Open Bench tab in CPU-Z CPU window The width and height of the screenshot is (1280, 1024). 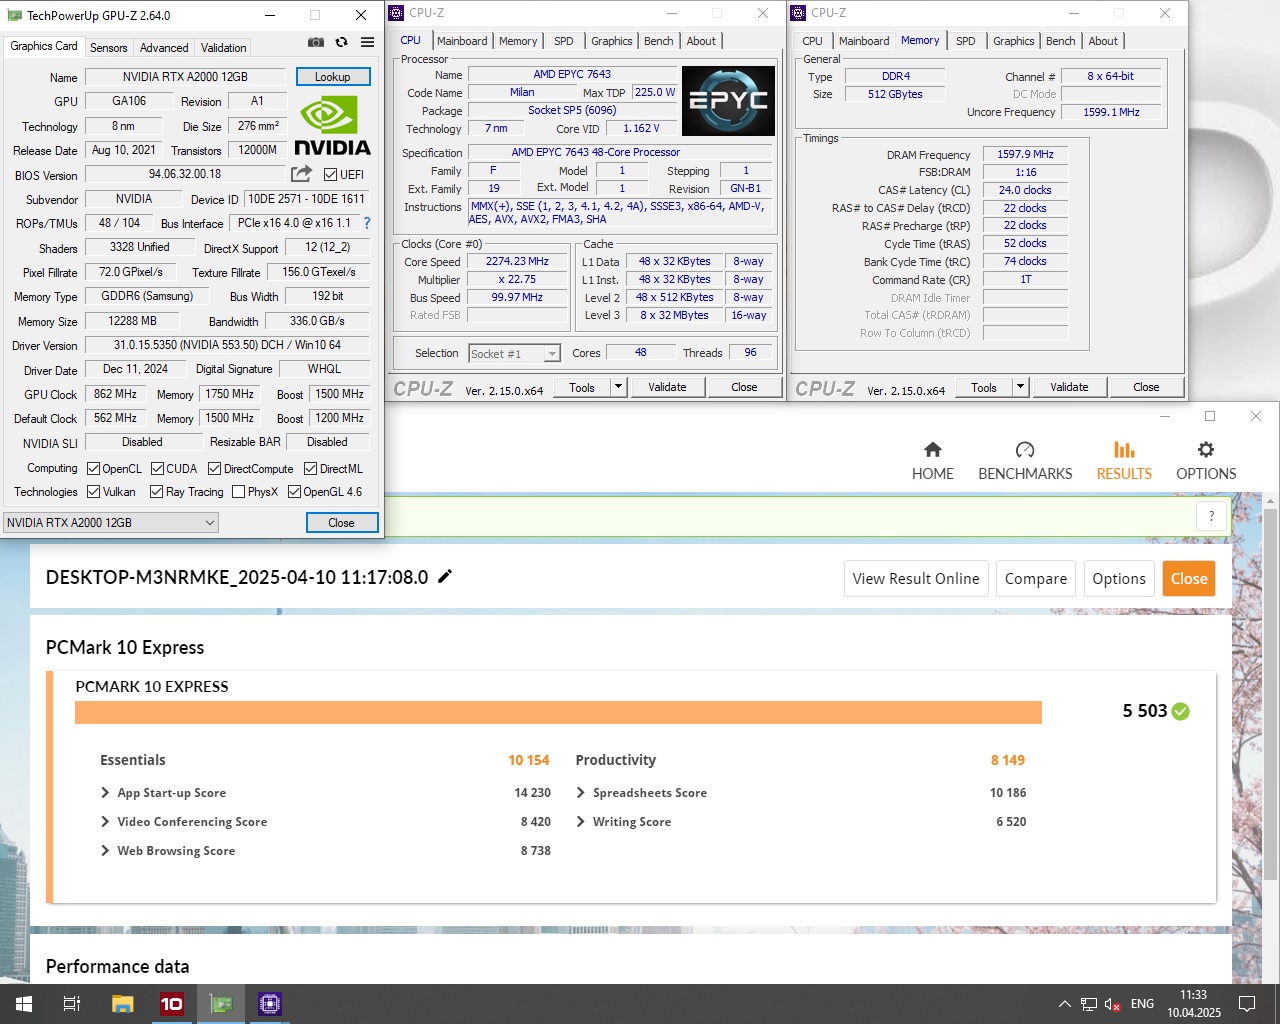pyautogui.click(x=658, y=41)
